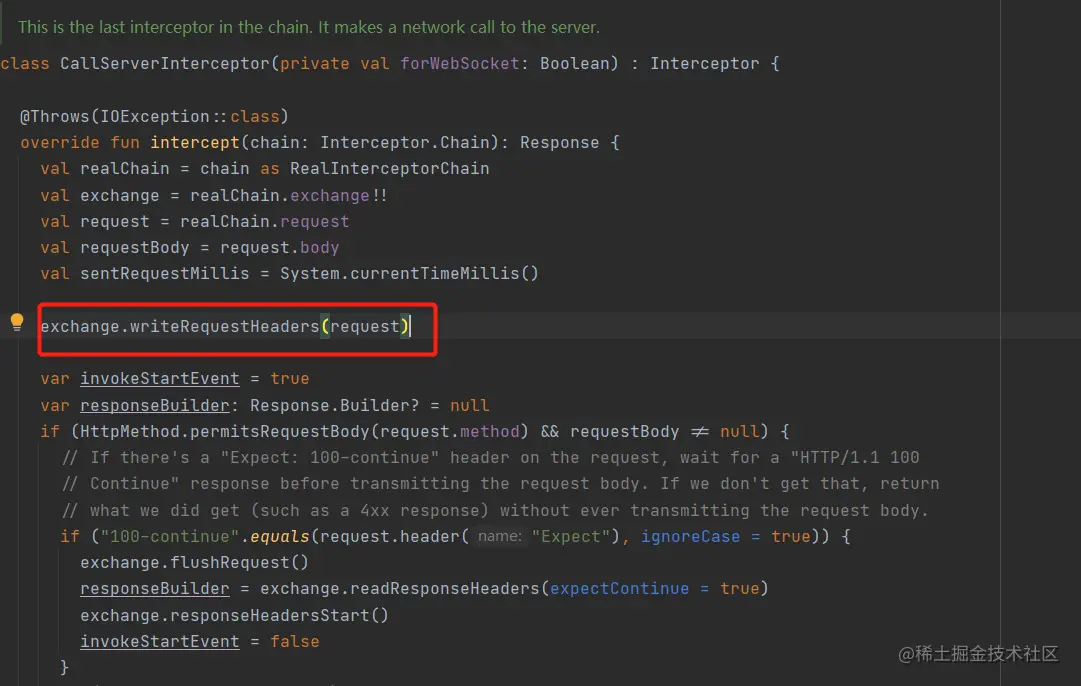This screenshot has width=1081, height=686.
Task: Click the doc comment about last interceptor
Action: (x=309, y=28)
